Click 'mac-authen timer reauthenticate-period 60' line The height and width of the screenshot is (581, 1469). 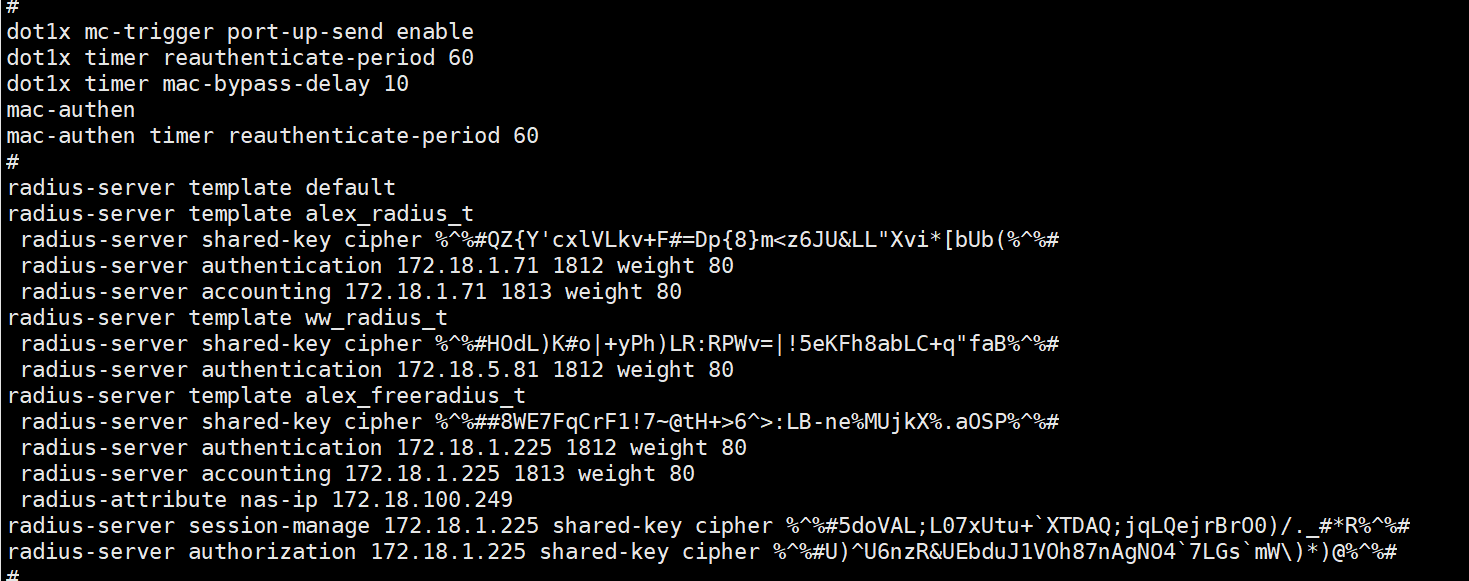pyautogui.click(x=272, y=136)
